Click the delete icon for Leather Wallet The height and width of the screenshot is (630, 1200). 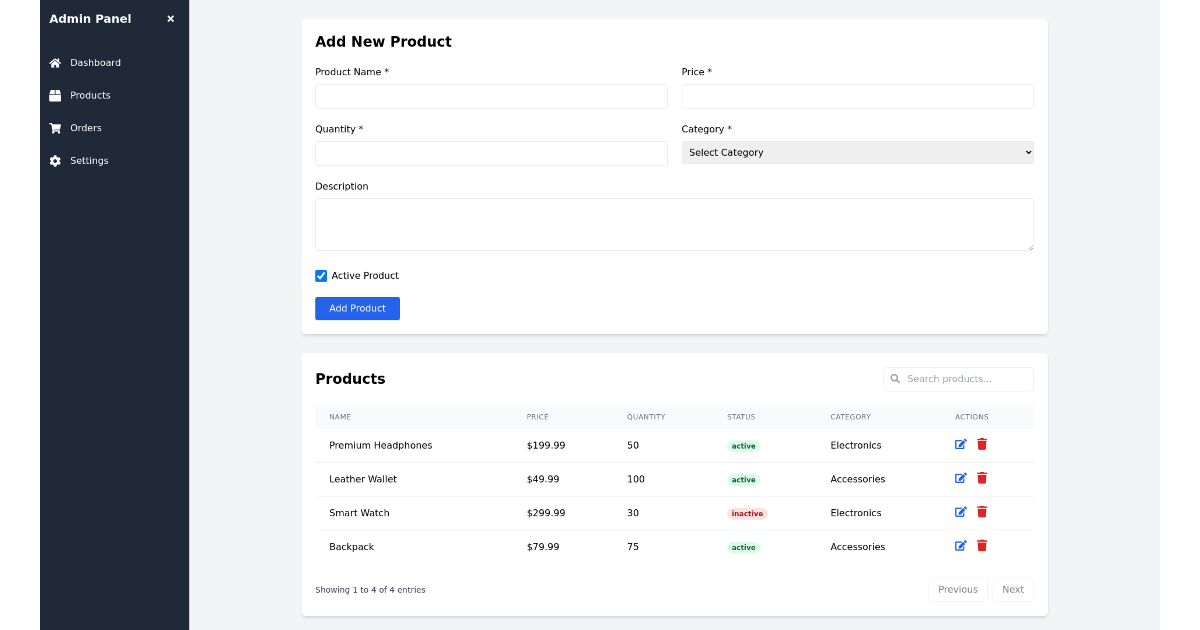(x=982, y=478)
